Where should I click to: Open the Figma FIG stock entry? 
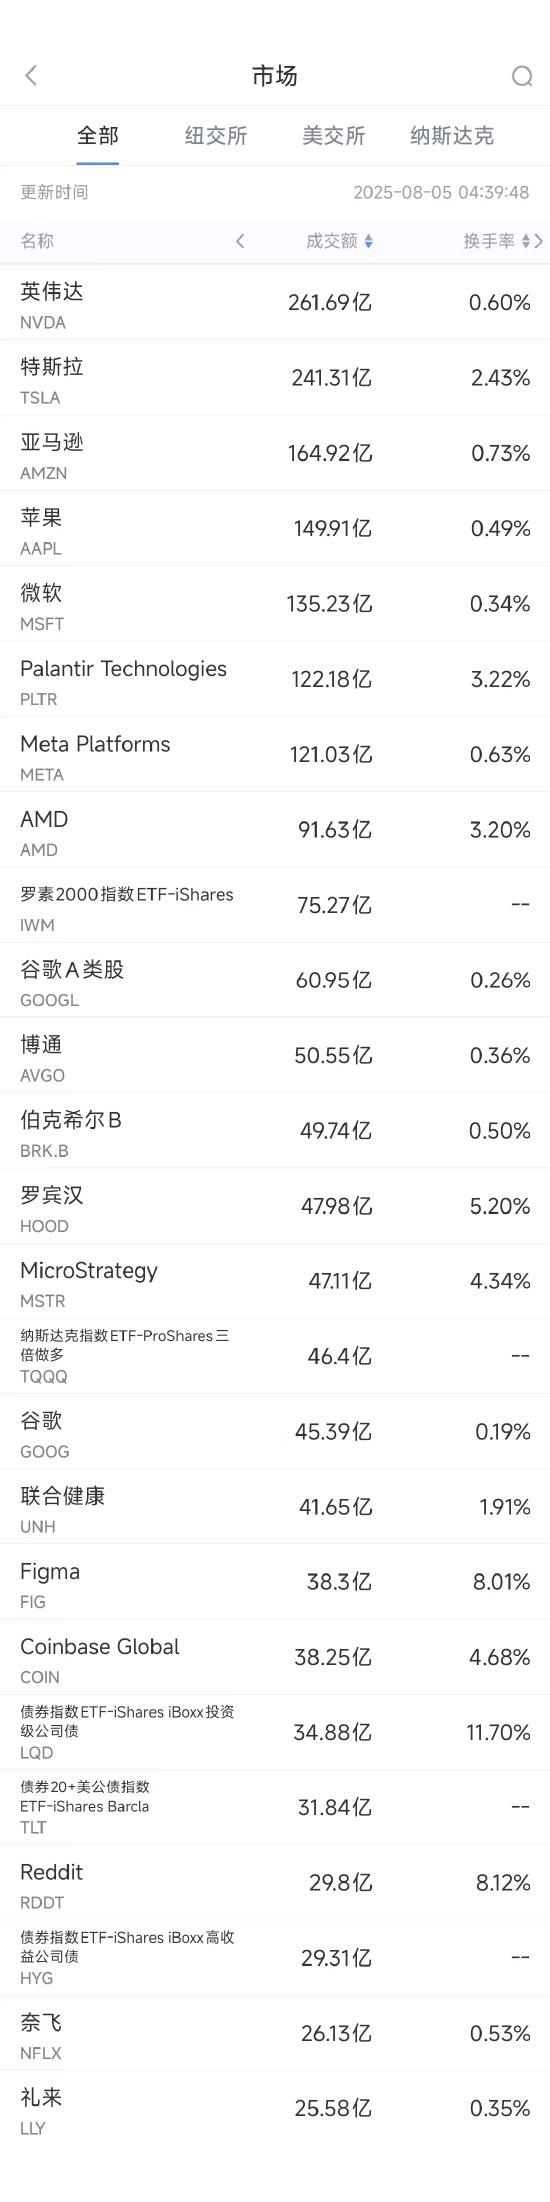pyautogui.click(x=275, y=1582)
